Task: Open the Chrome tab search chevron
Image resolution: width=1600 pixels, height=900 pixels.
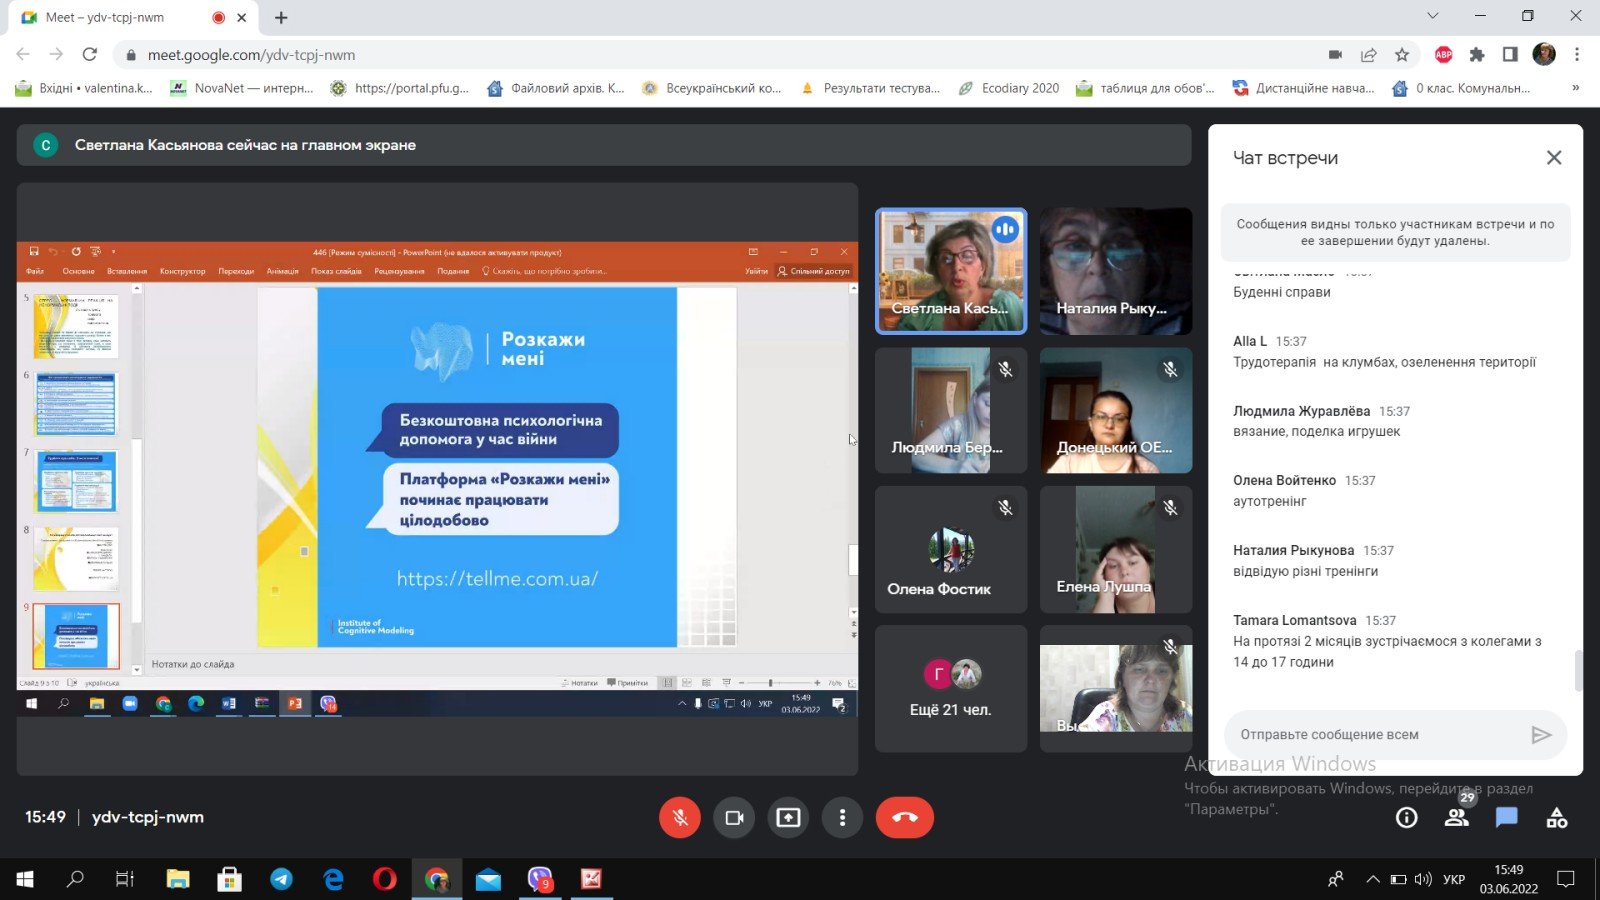Action: click(x=1432, y=16)
